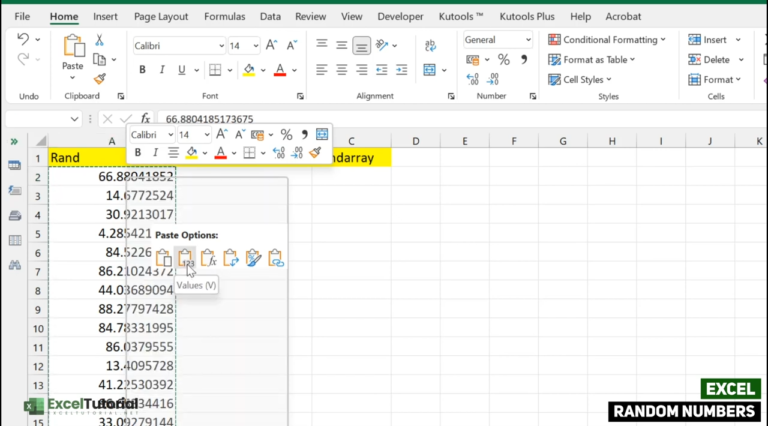The height and width of the screenshot is (426, 768).
Task: Toggle Underline in the ribbon
Action: coord(182,70)
